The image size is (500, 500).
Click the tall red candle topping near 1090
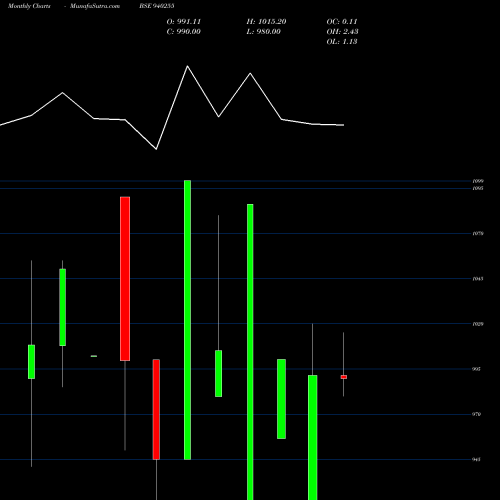125,279
